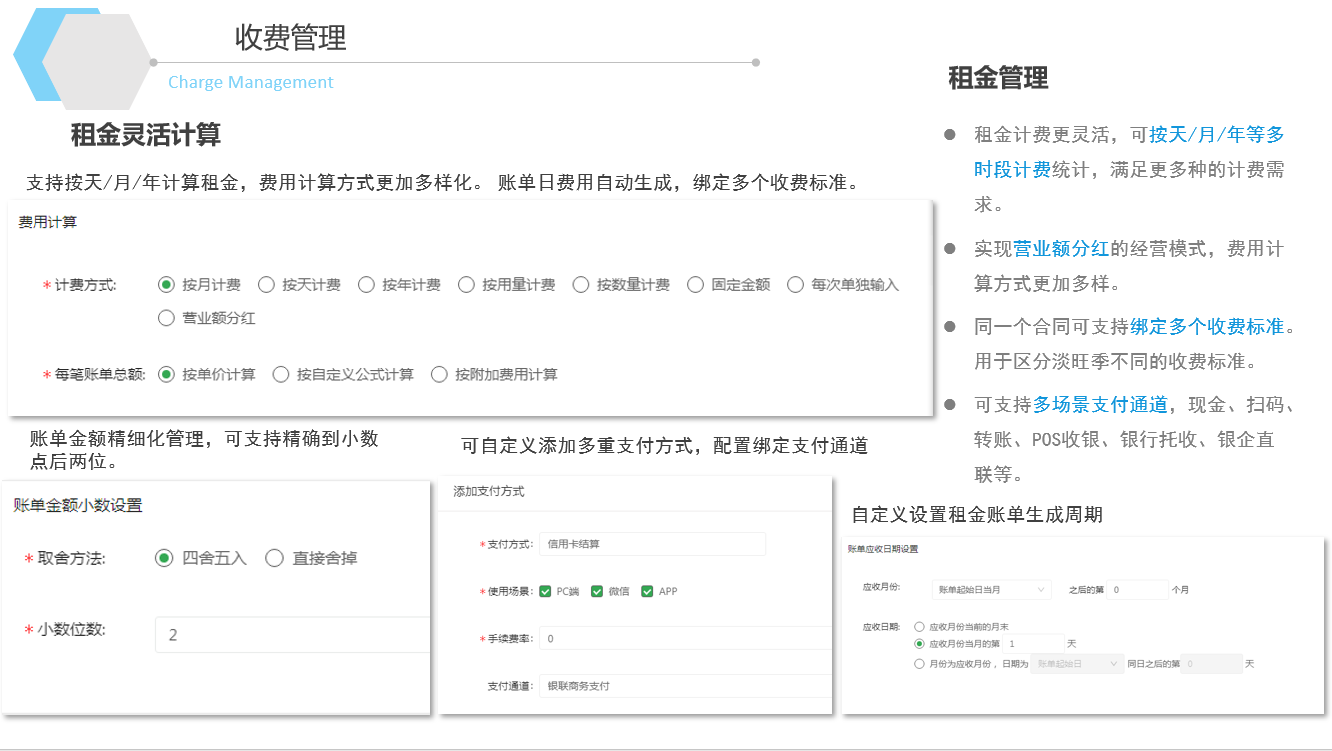Open the disabled 账单起始日 dropdown
The image size is (1332, 751).
[x=1077, y=663]
